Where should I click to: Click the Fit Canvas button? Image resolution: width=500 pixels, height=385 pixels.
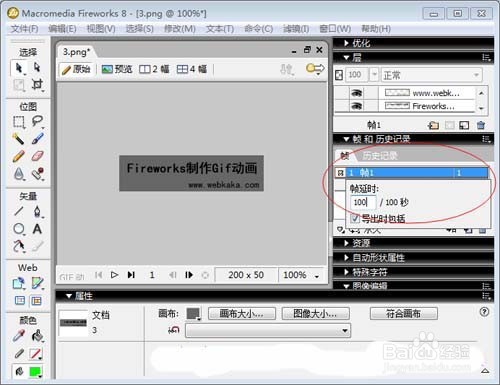404,313
